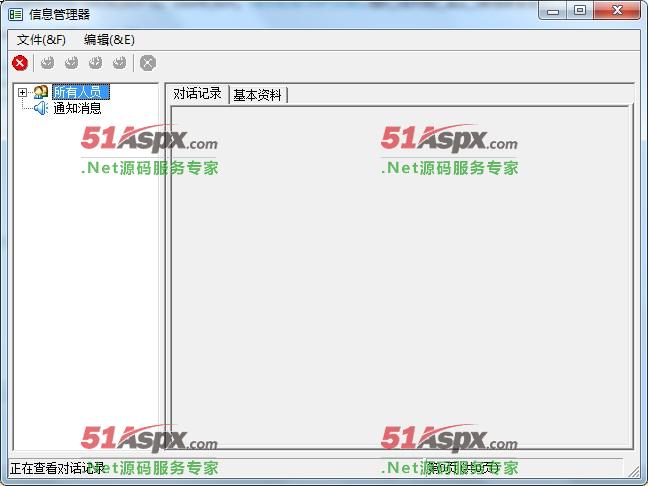Image resolution: width=648 pixels, height=486 pixels.
Task: Open the 文件(&F) menu
Action: (41, 40)
